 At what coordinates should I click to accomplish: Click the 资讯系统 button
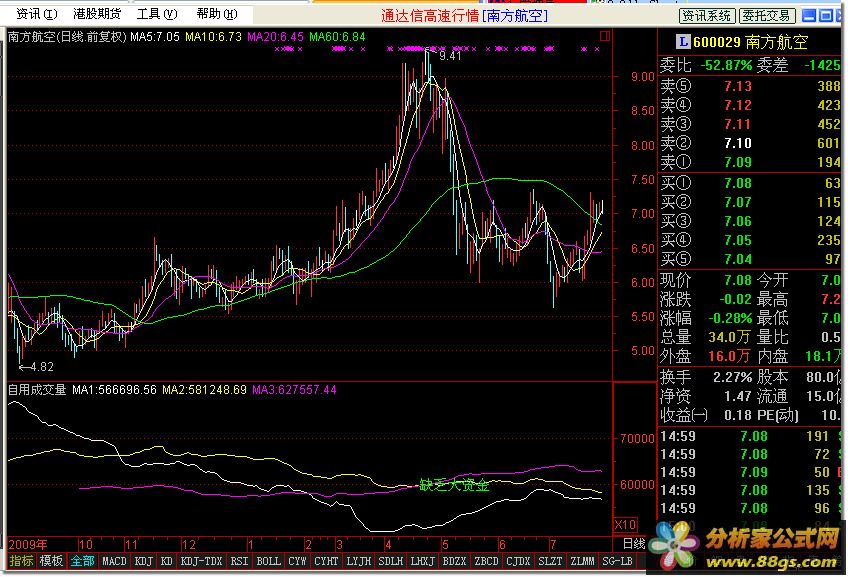[x=707, y=16]
